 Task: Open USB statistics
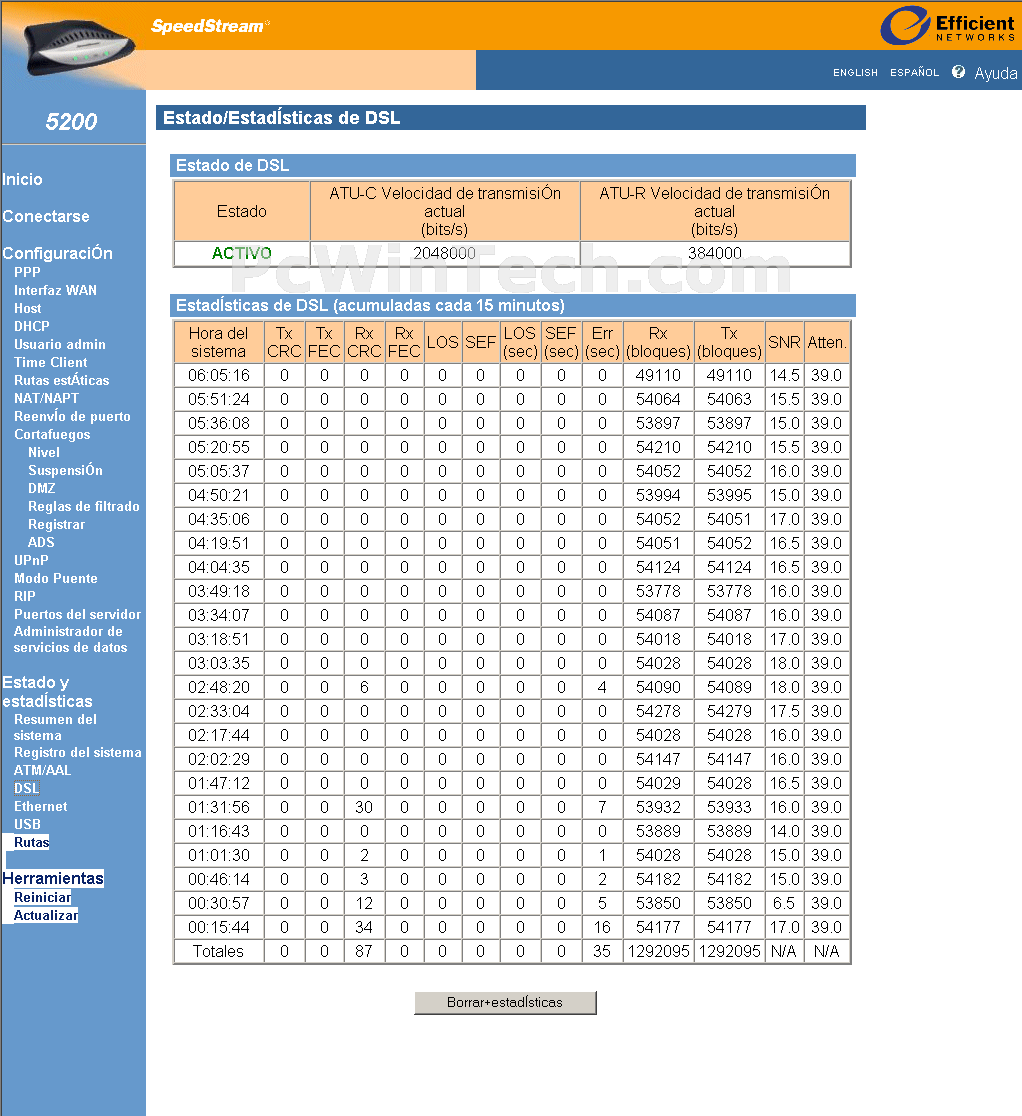tap(27, 824)
